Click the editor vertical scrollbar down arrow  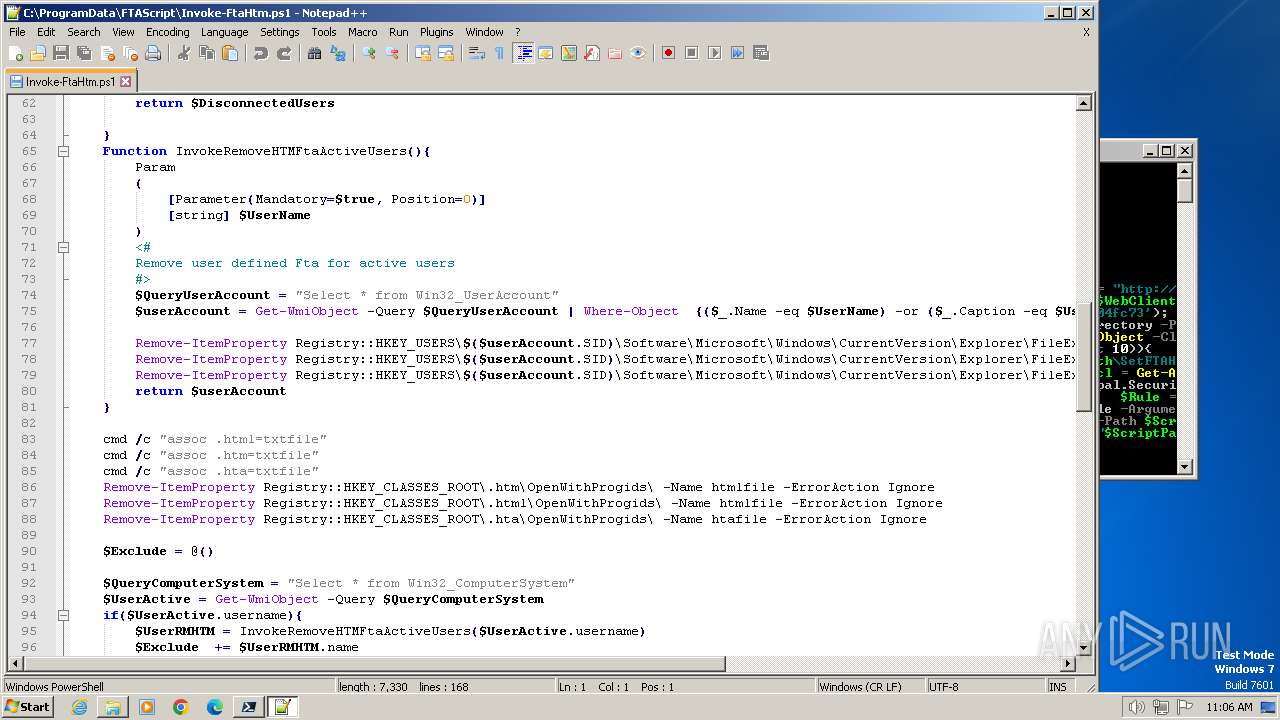(1084, 647)
